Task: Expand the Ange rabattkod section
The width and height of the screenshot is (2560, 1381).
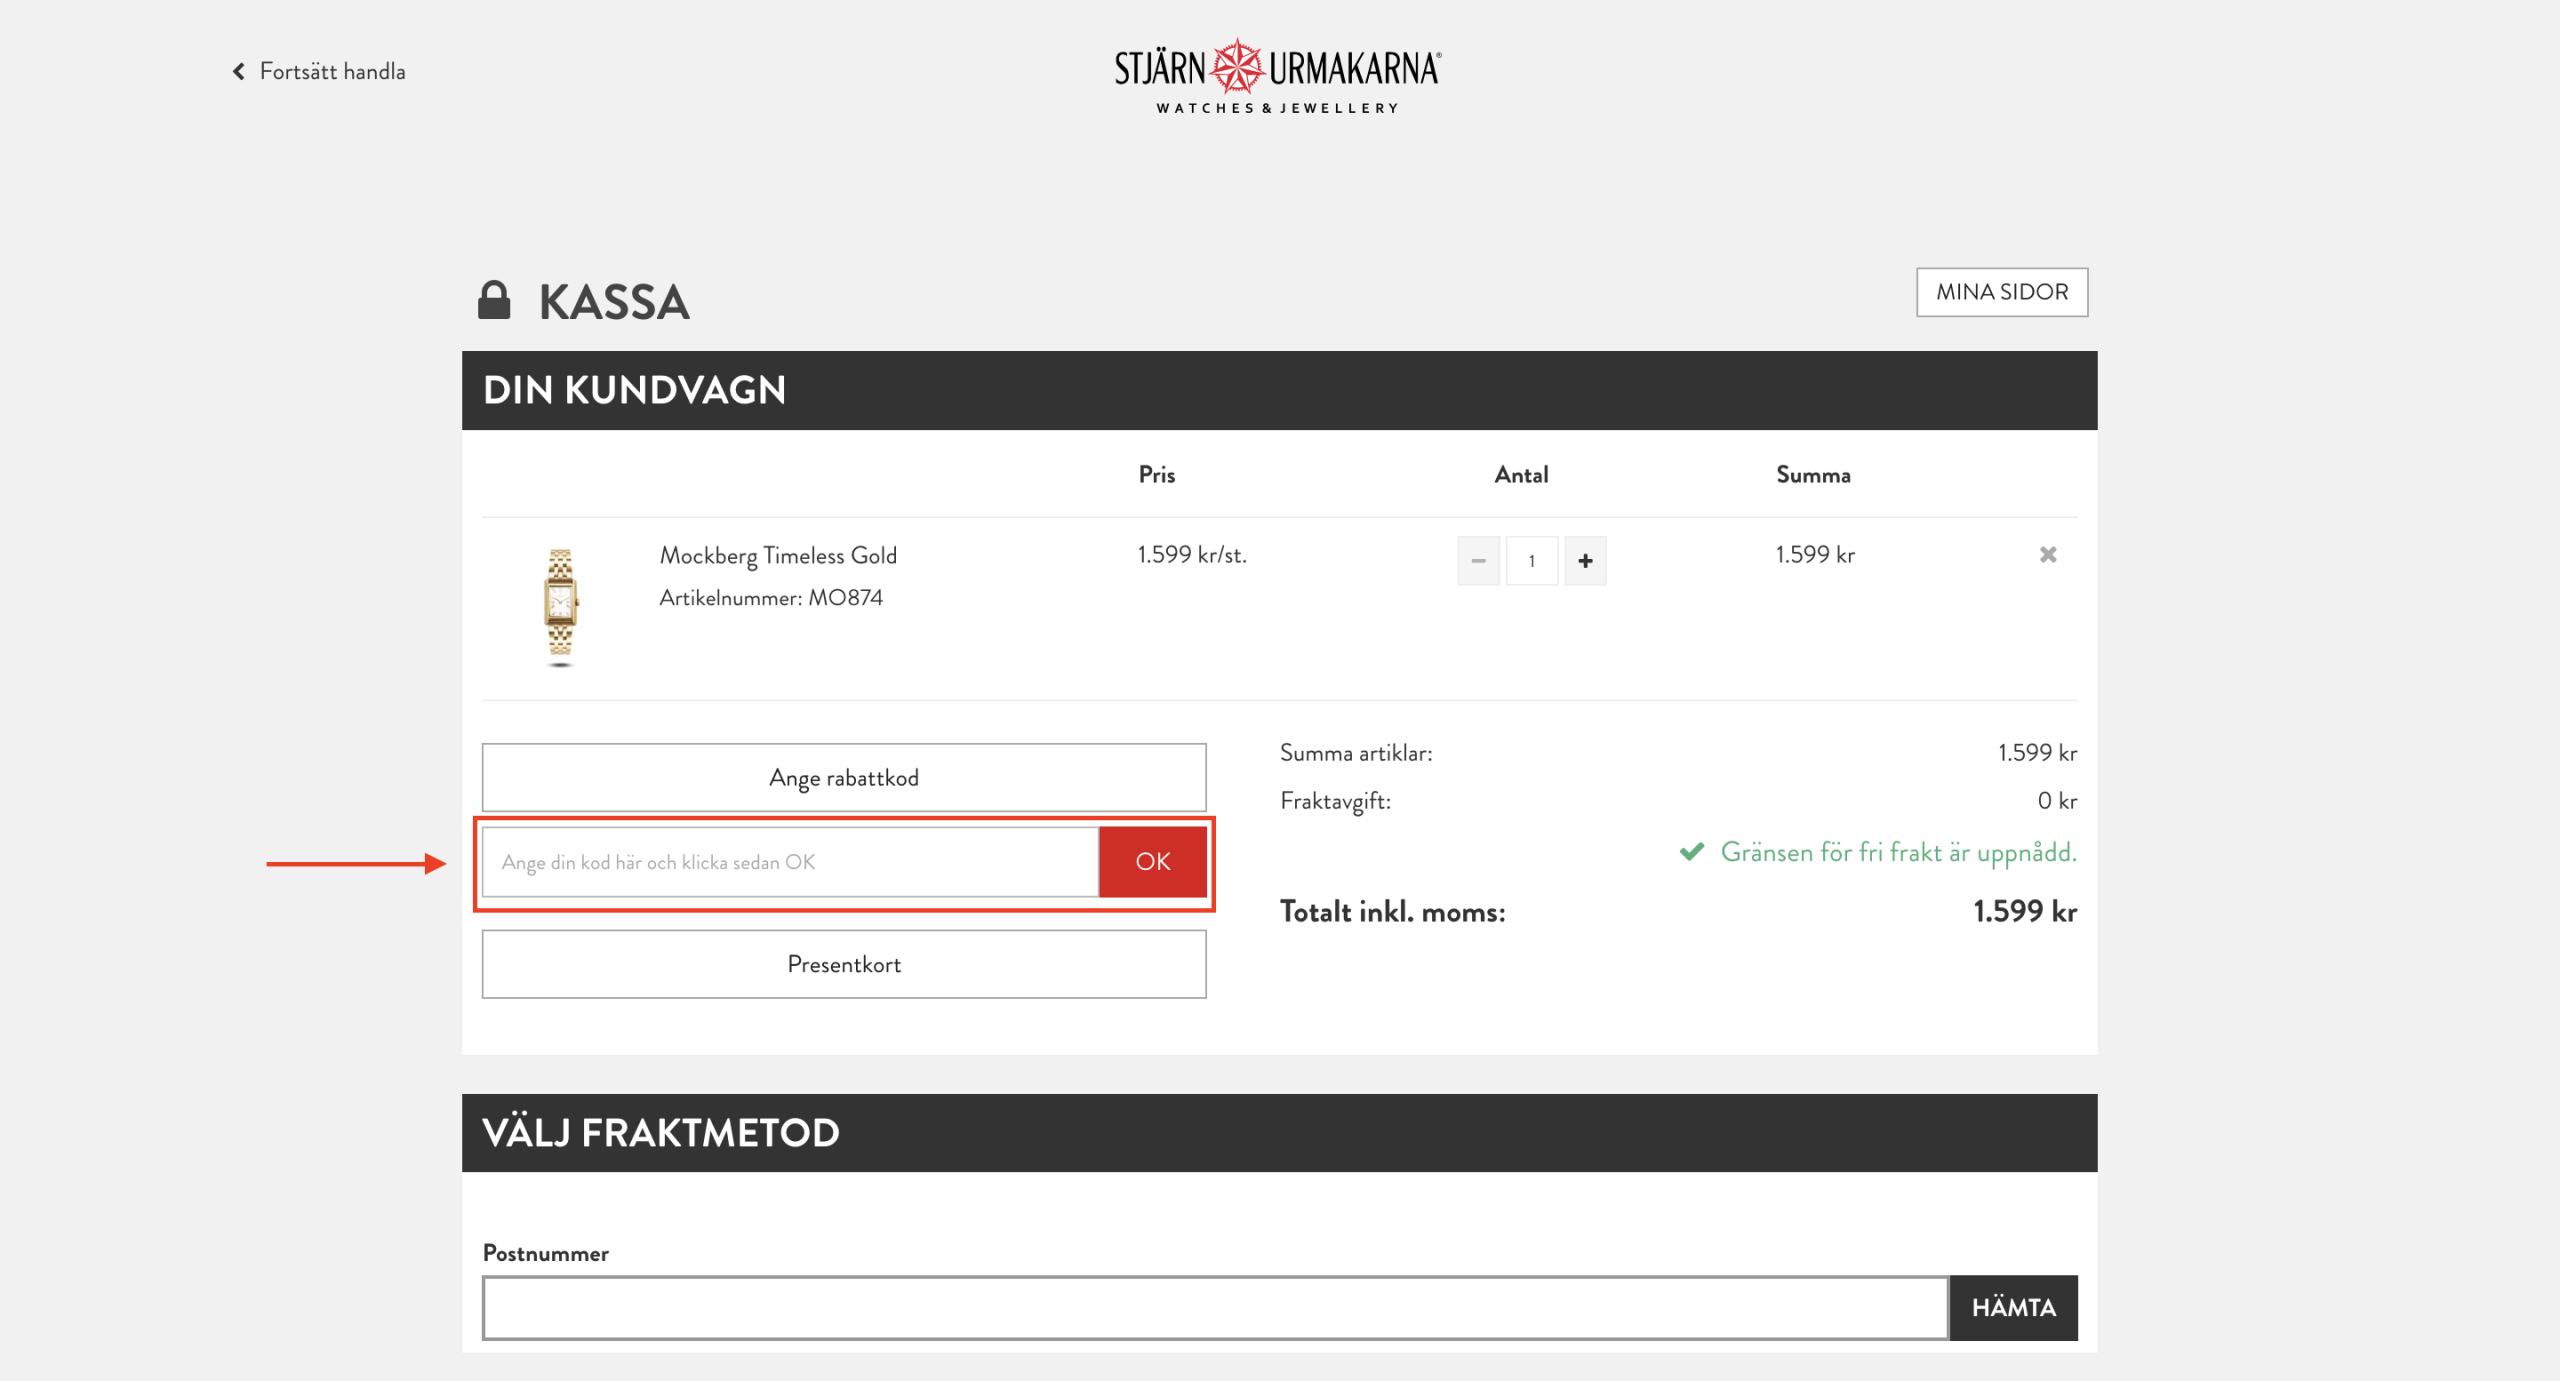Action: 844,777
